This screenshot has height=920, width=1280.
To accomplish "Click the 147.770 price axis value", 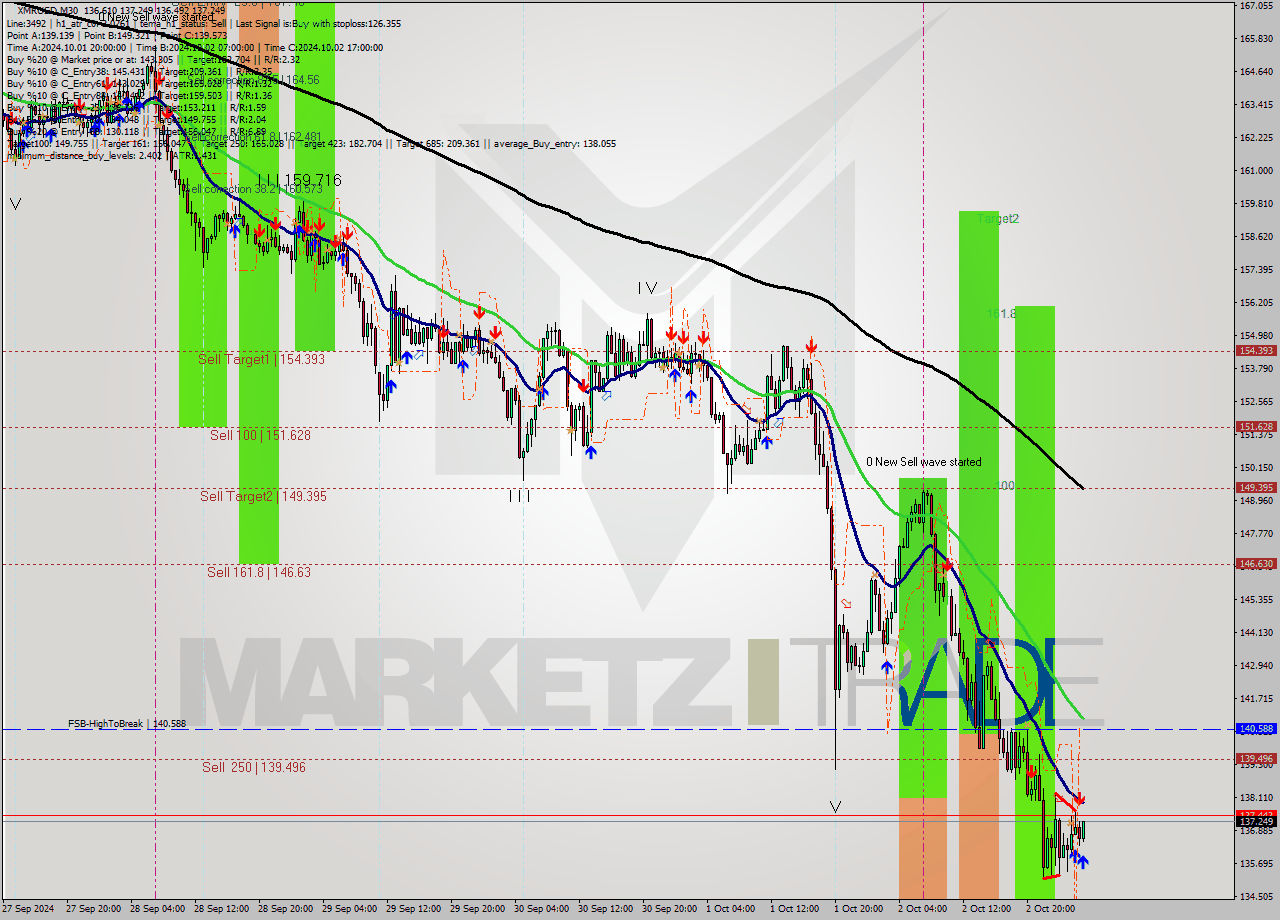I will pos(1256,534).
